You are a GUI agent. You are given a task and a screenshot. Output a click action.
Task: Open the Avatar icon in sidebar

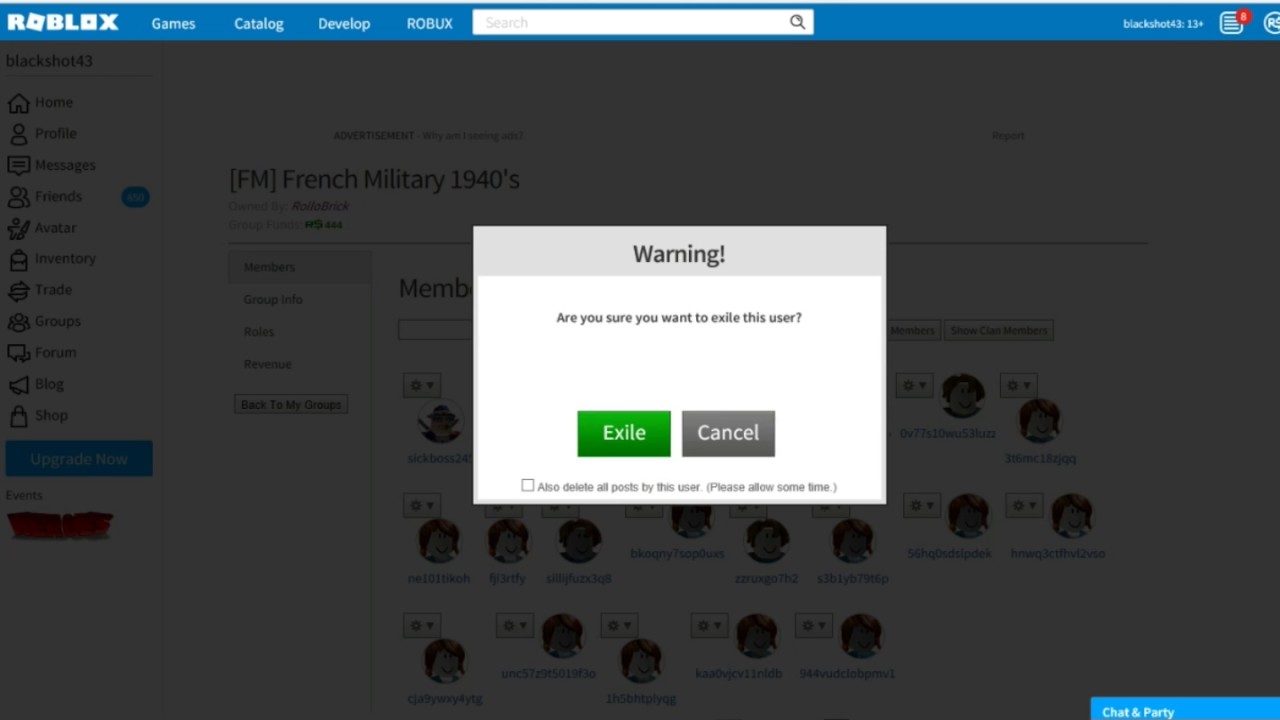coord(18,228)
